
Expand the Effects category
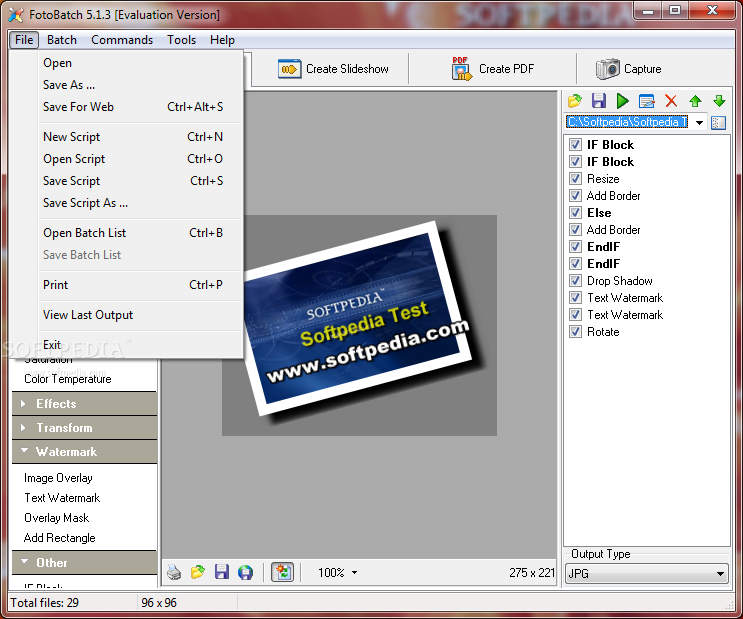point(84,404)
